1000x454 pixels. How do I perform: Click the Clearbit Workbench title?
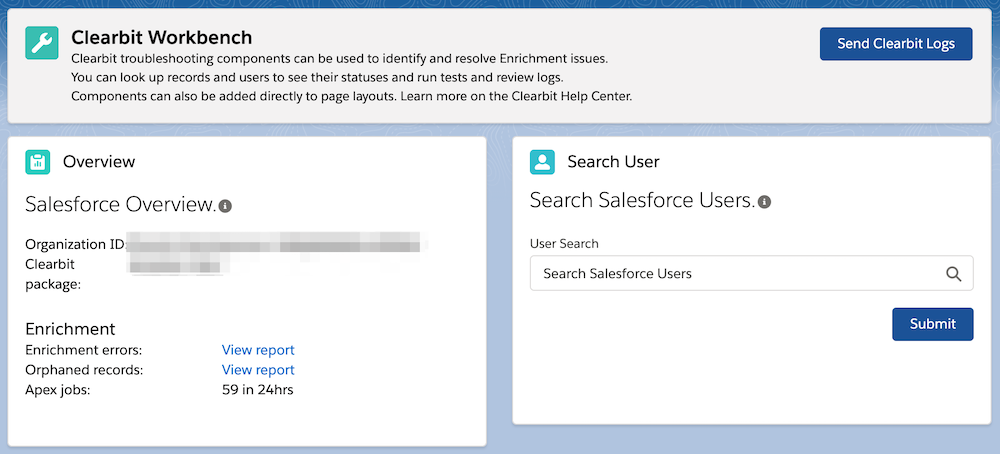click(x=161, y=38)
